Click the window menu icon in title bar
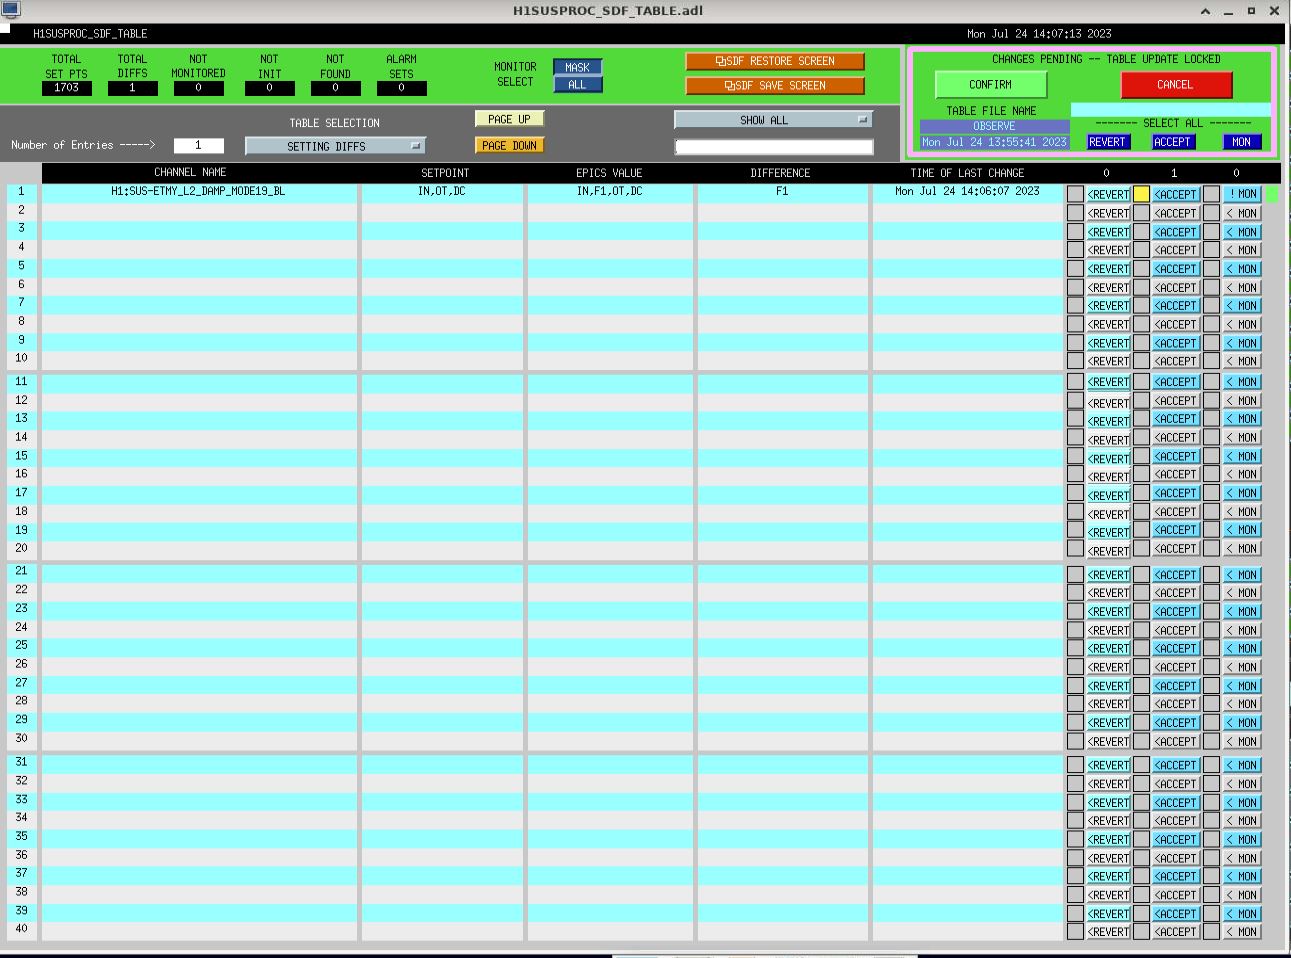This screenshot has width=1291, height=958. 10,10
